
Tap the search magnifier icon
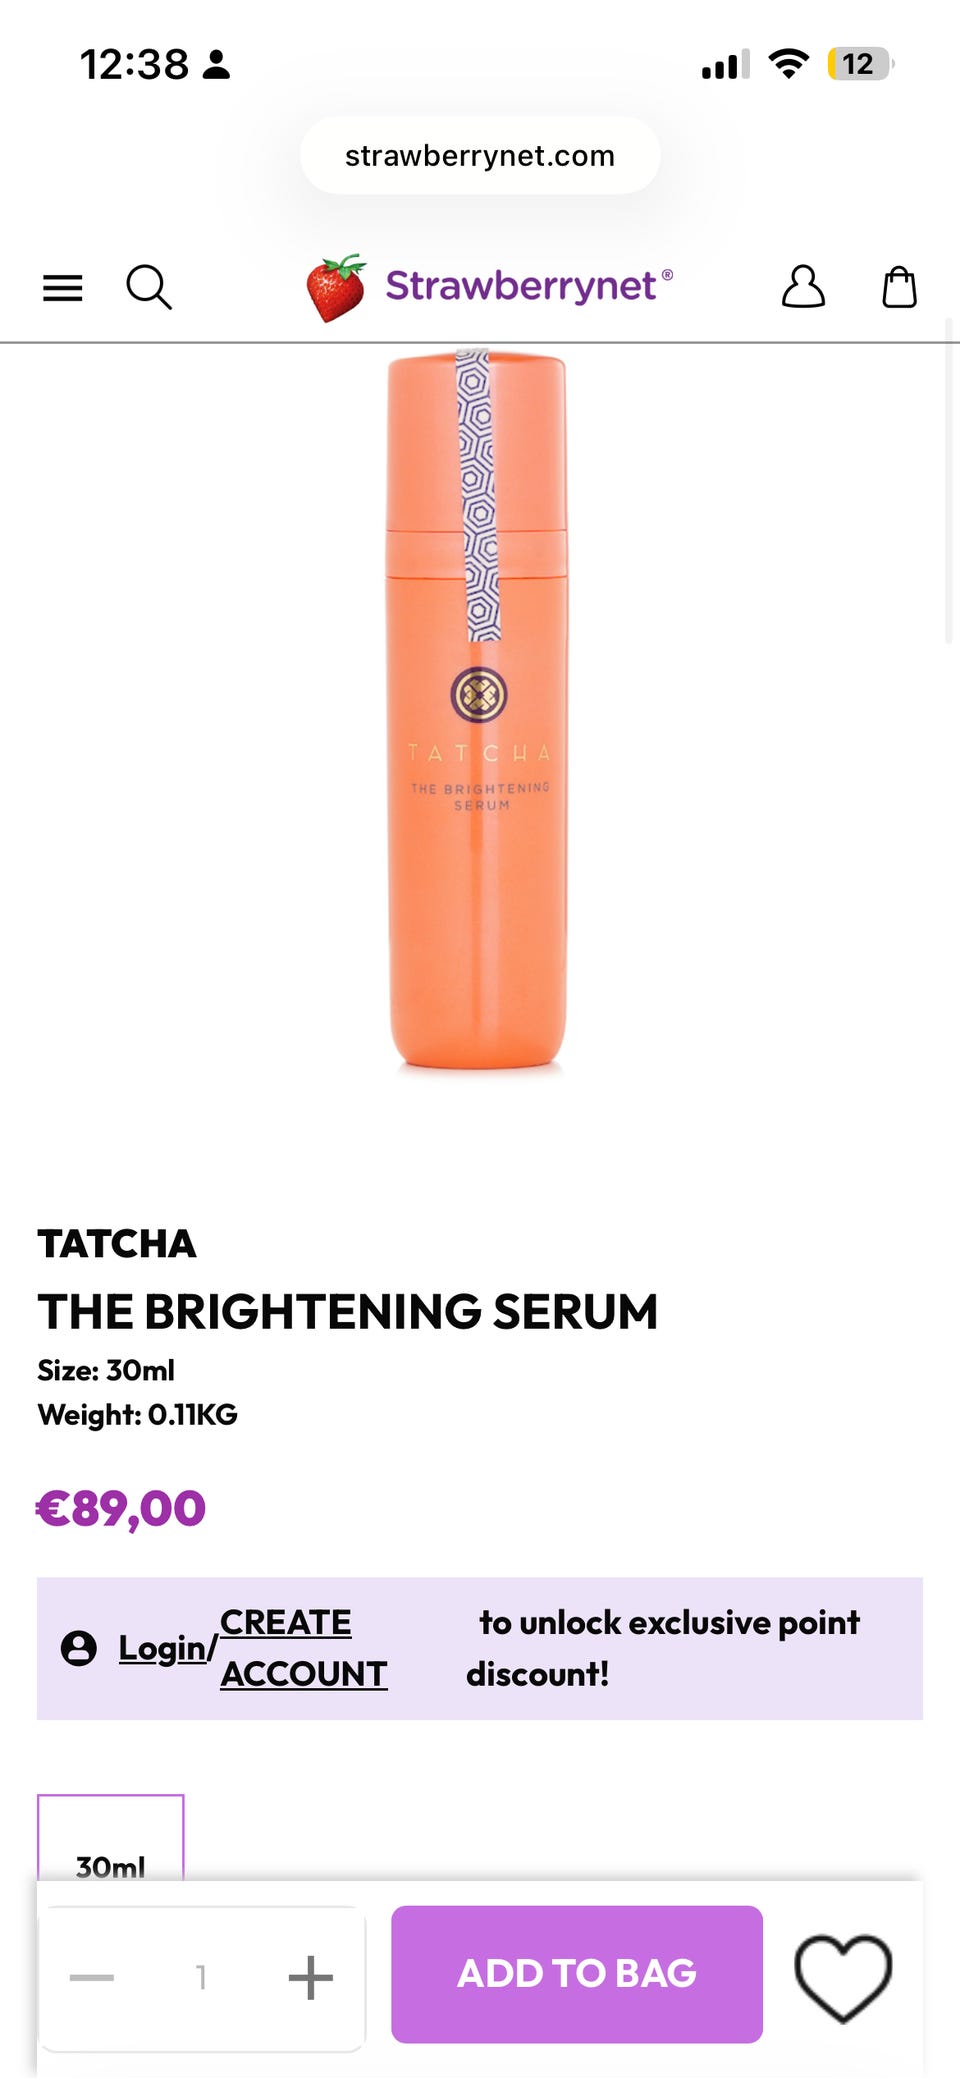pos(149,287)
